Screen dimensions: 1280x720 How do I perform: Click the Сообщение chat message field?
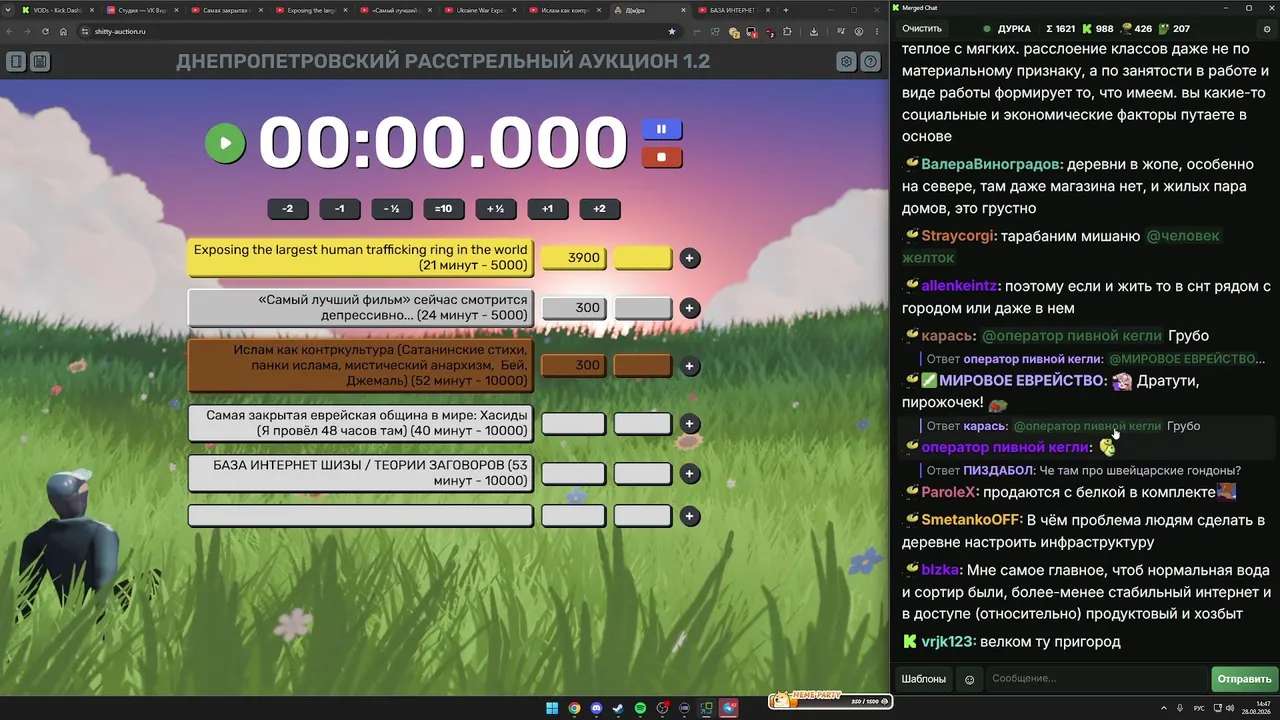click(1097, 679)
